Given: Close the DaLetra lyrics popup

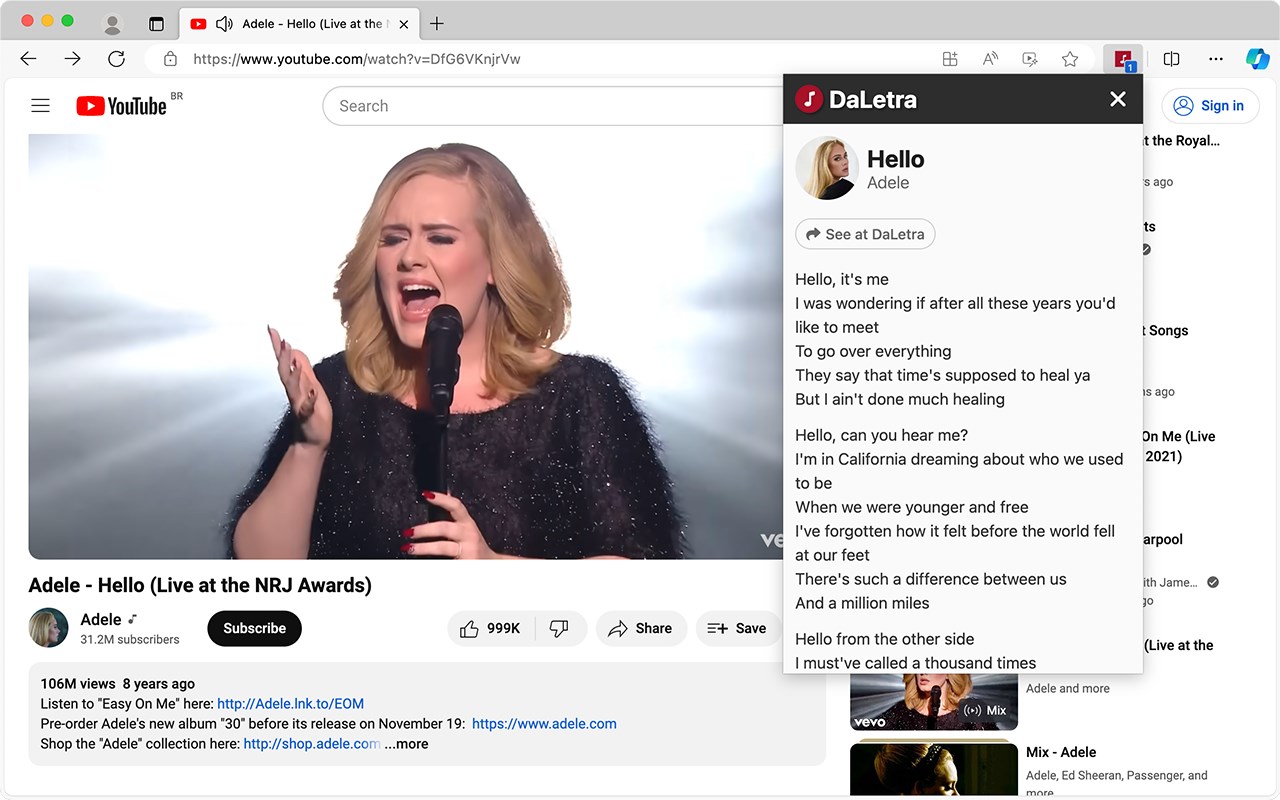Looking at the screenshot, I should [1118, 98].
